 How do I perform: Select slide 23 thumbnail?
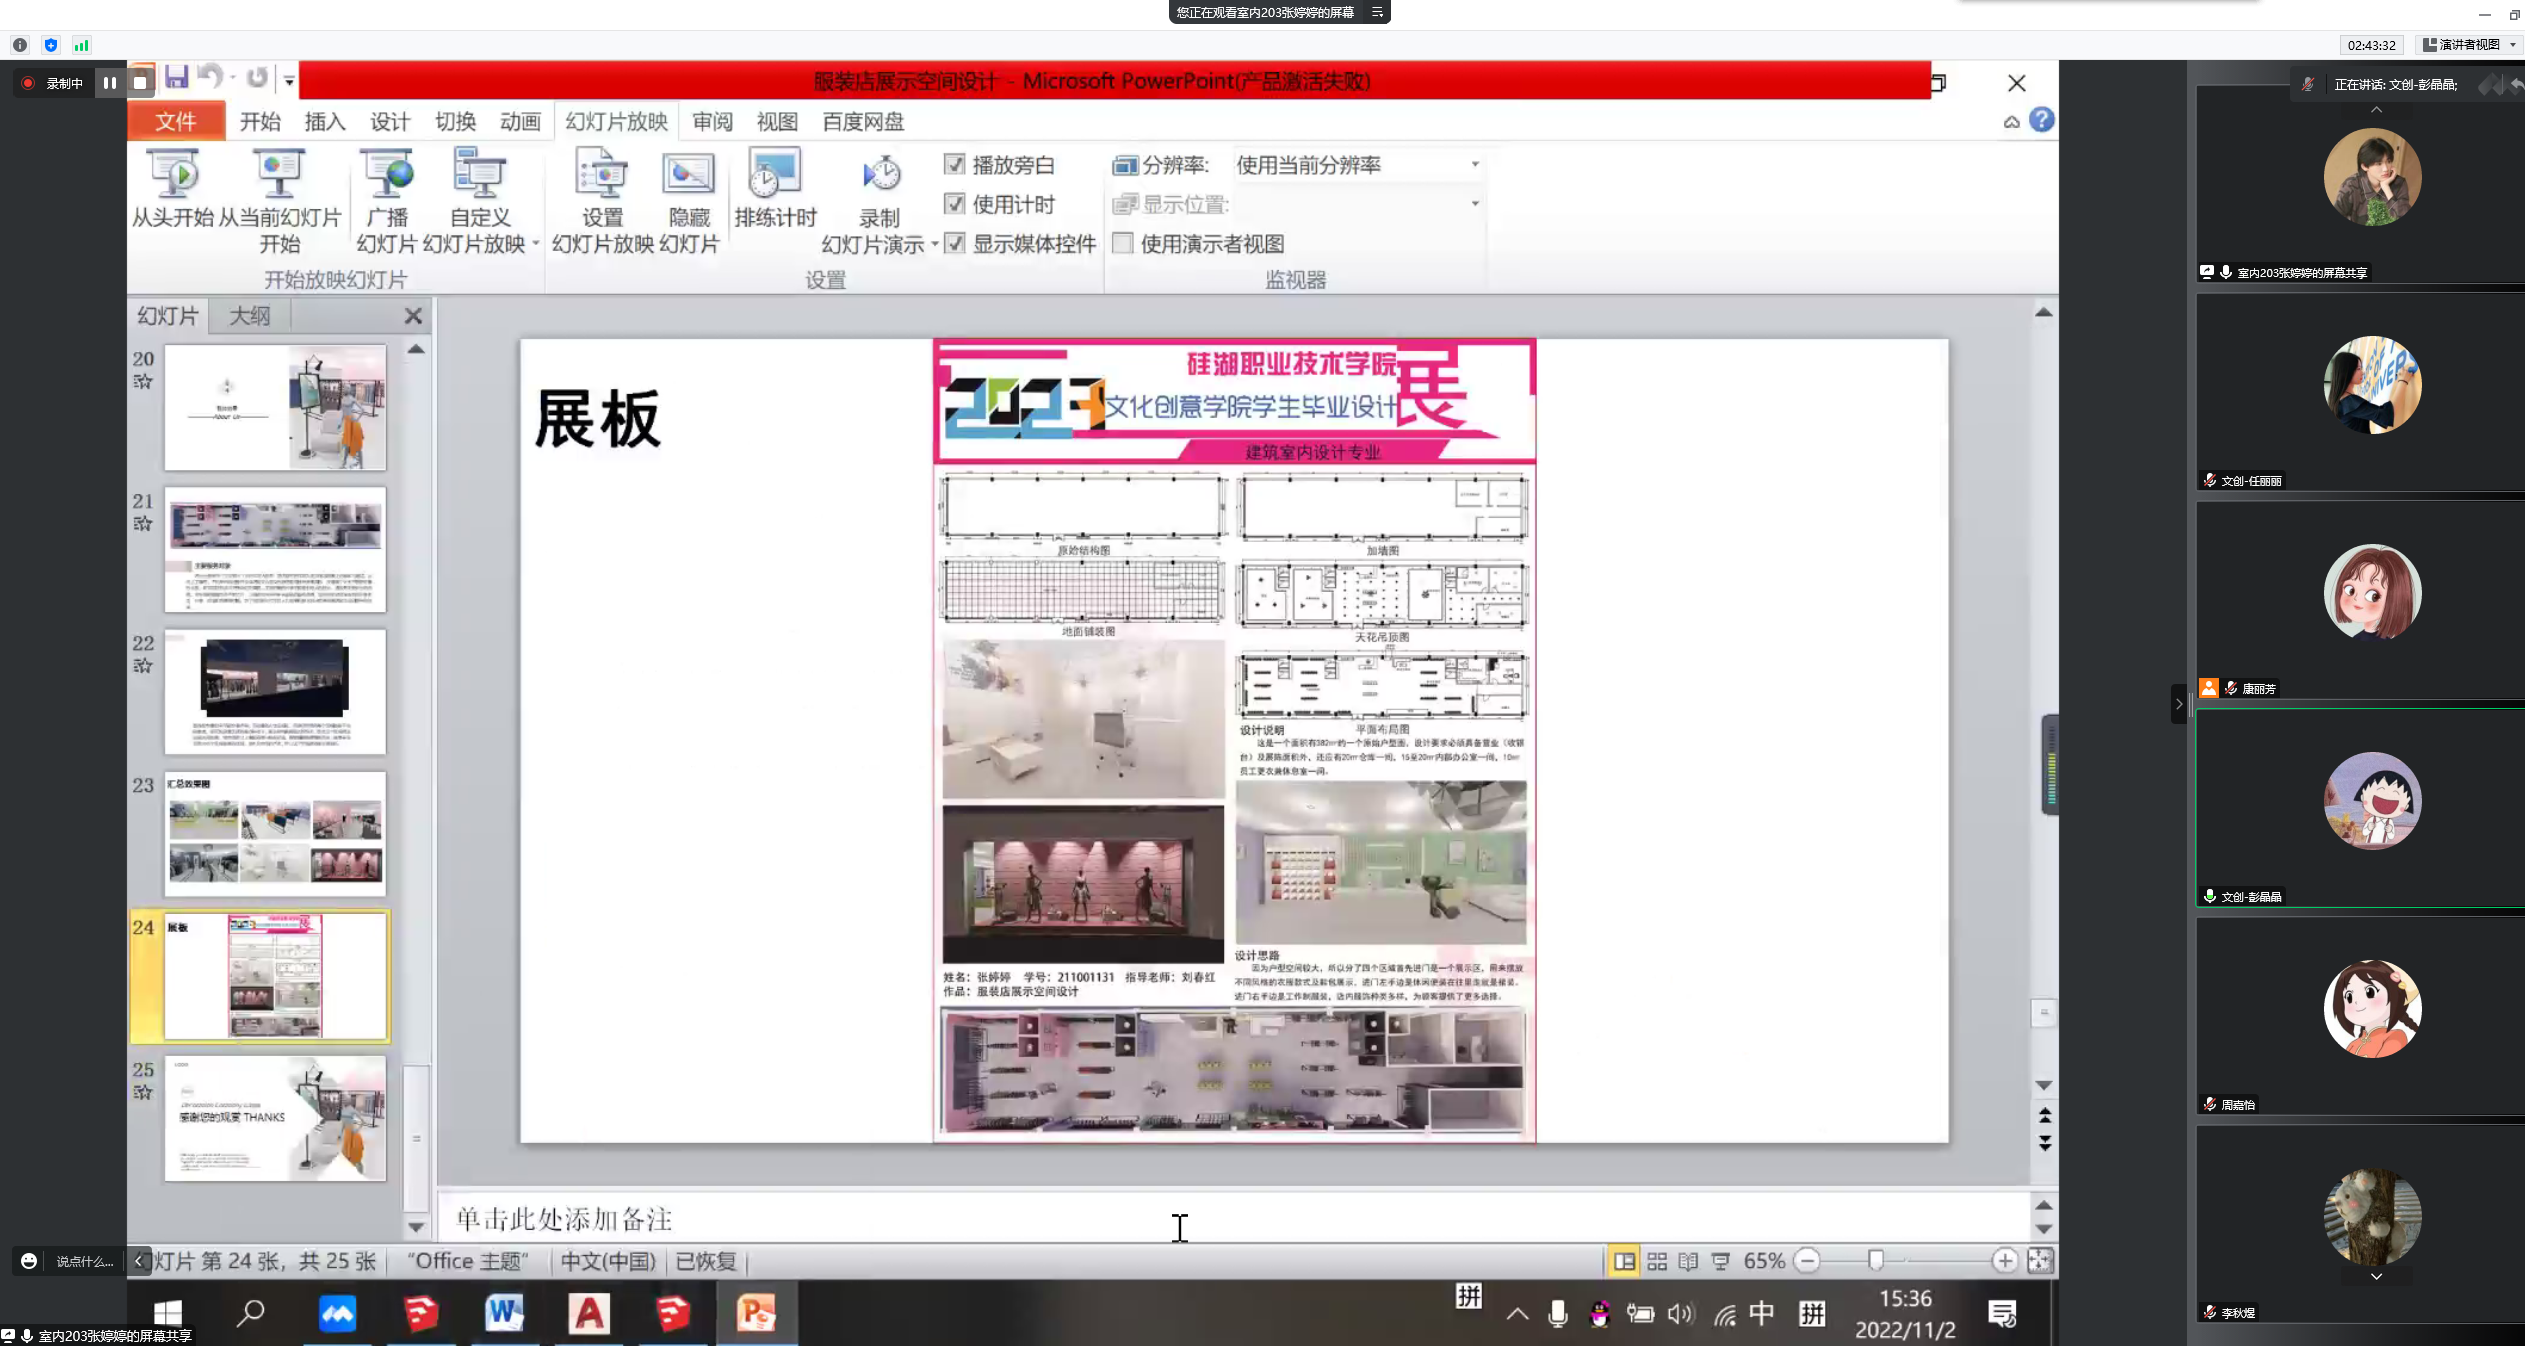275,833
